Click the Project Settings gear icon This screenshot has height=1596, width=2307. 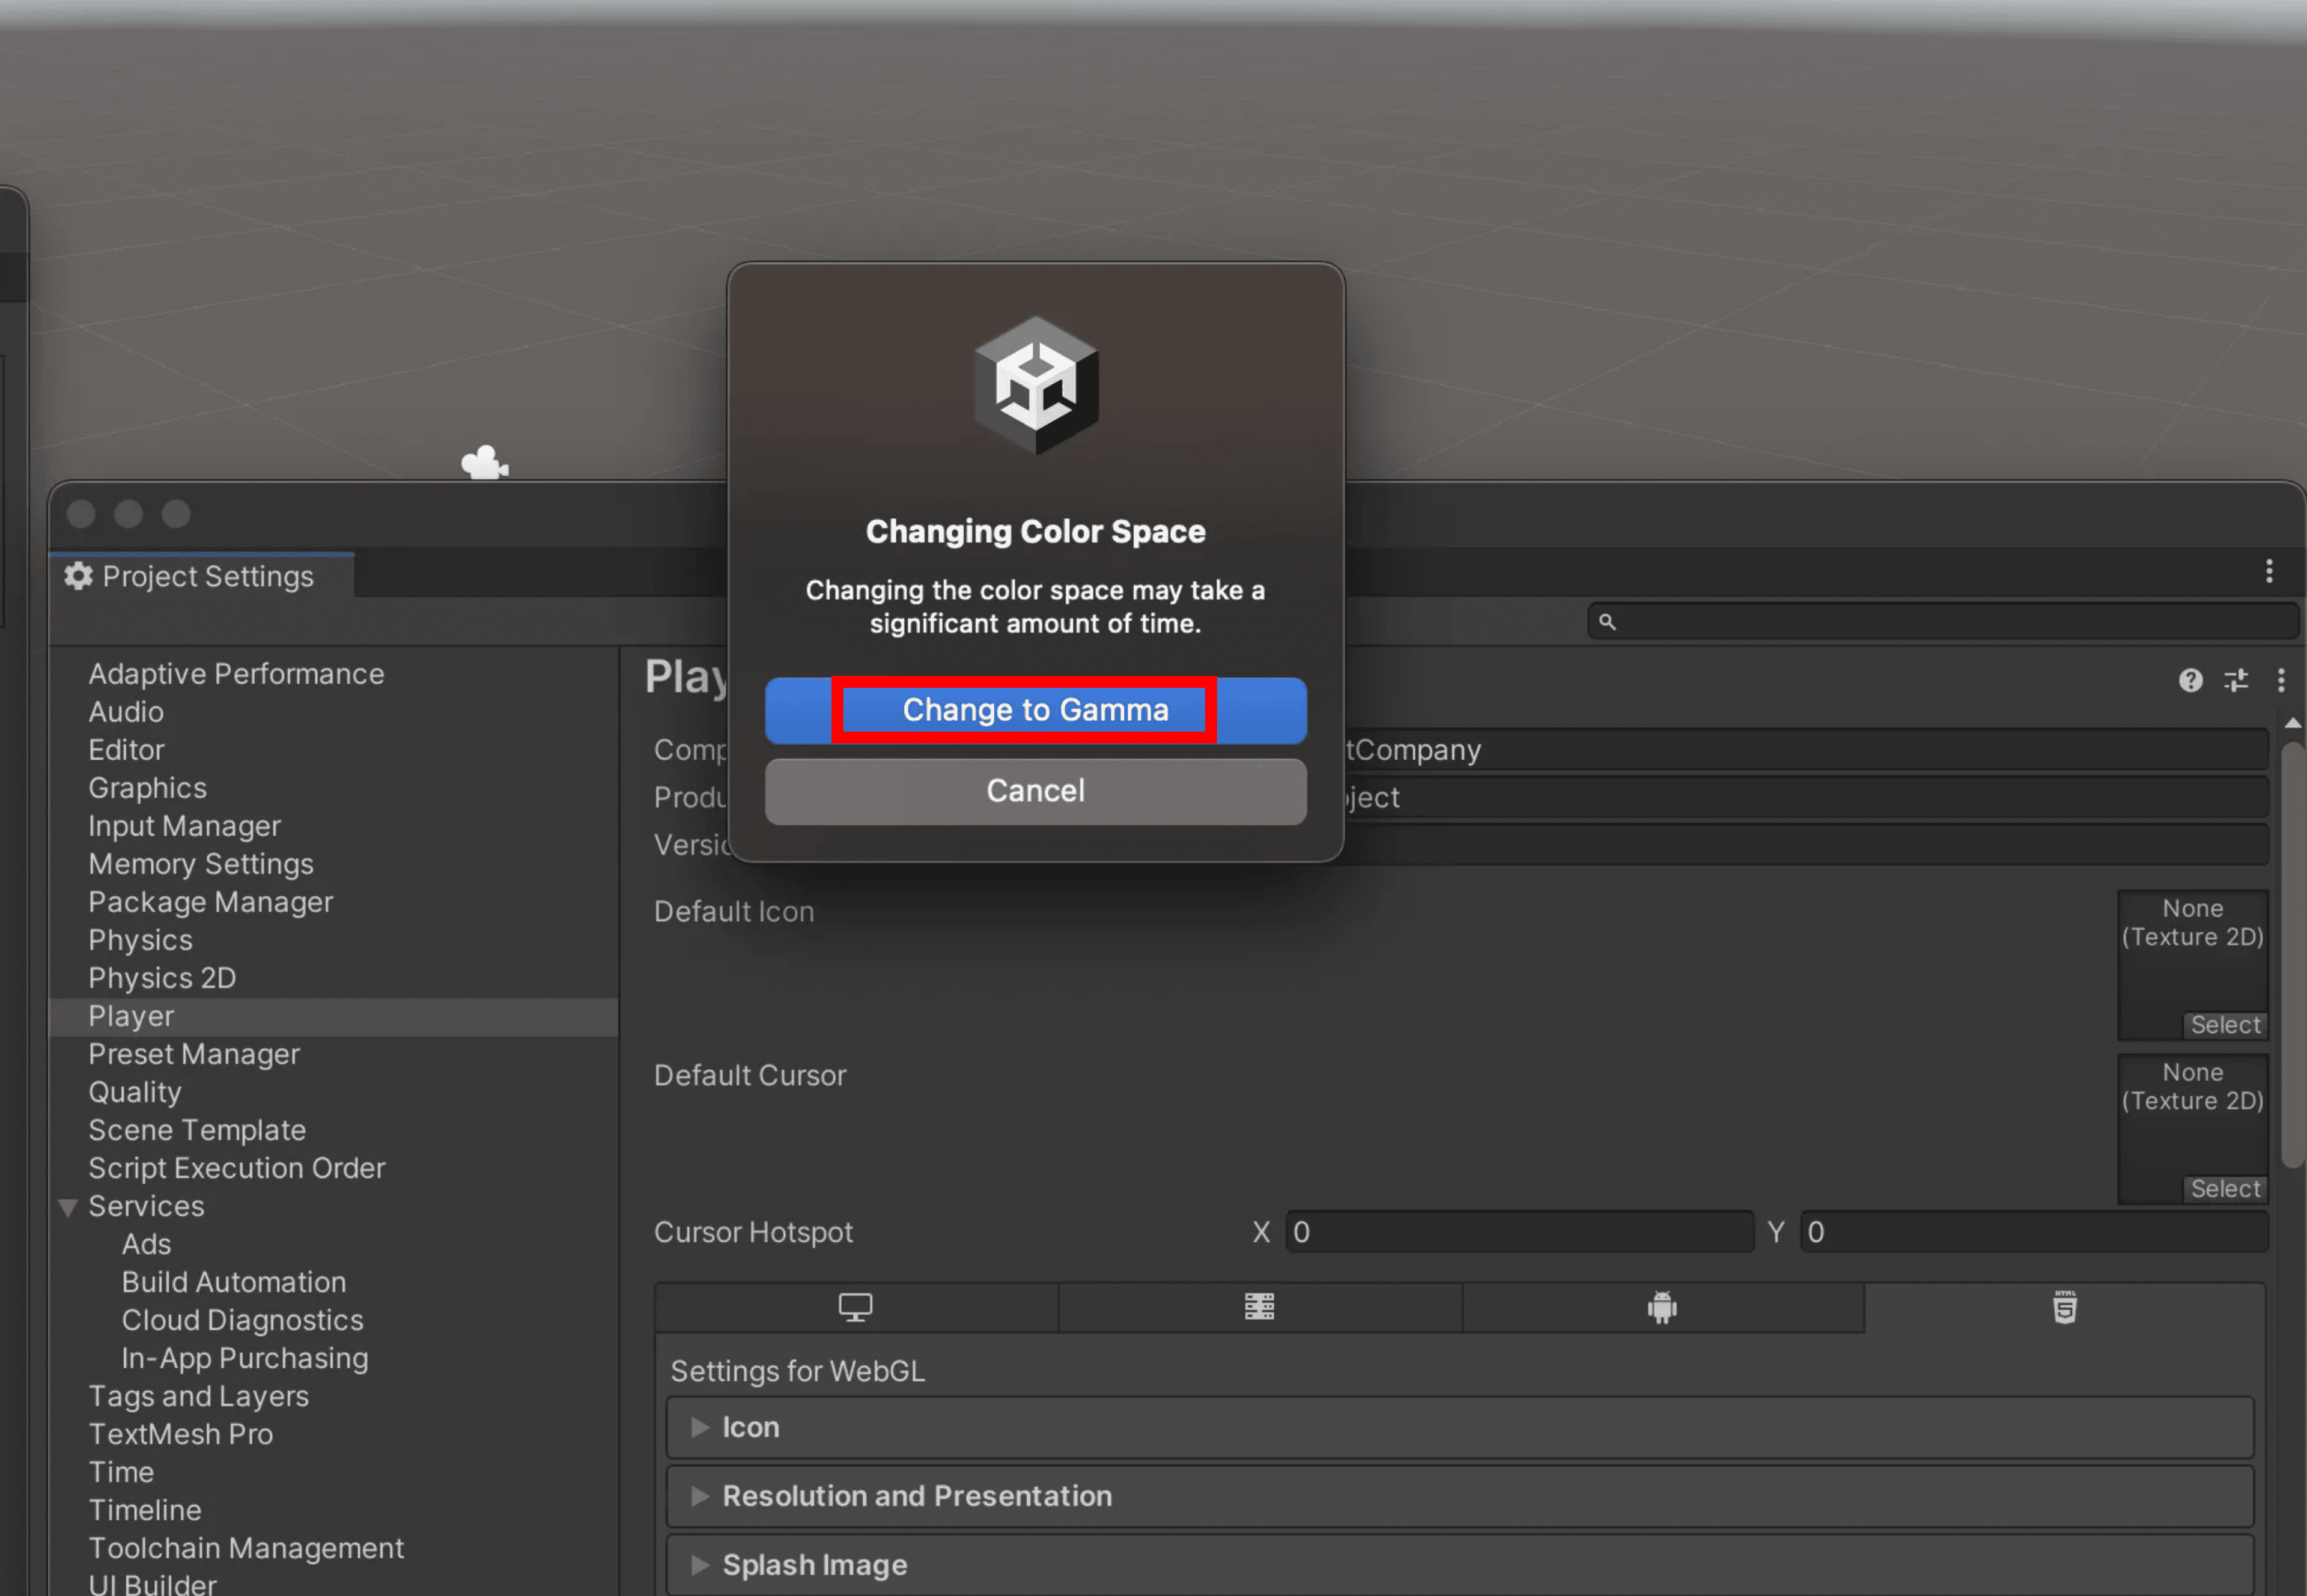click(78, 576)
